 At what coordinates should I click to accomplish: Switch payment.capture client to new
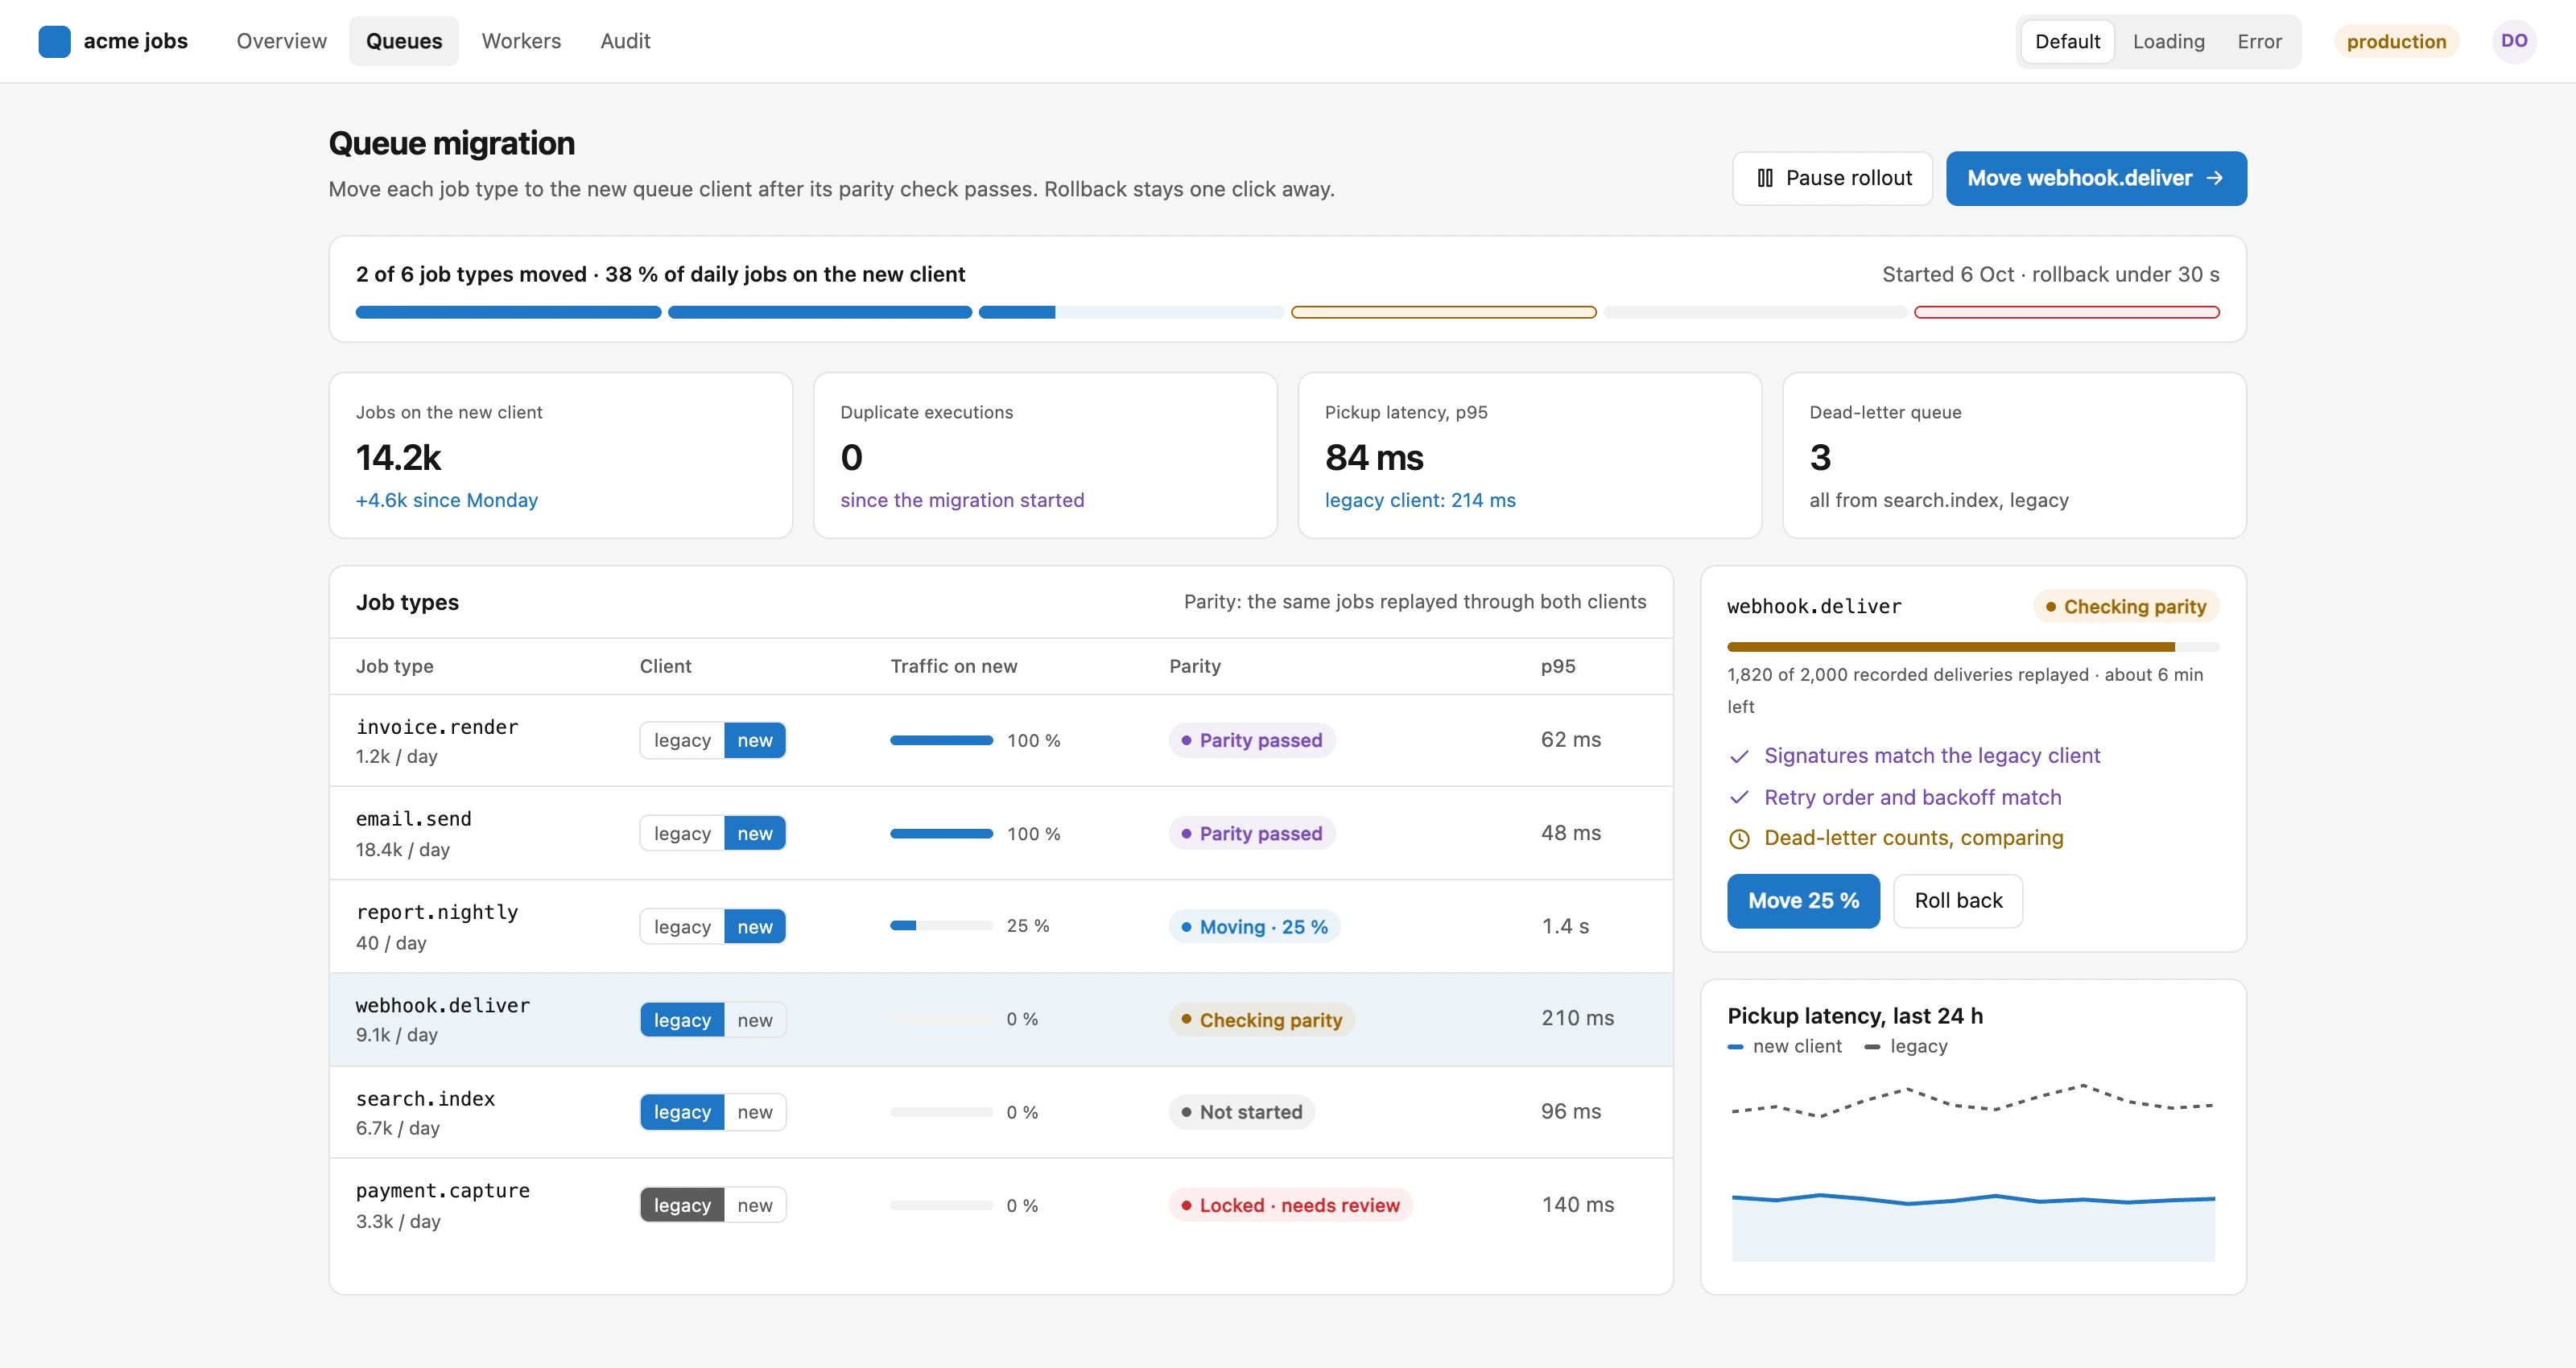[x=755, y=1205]
